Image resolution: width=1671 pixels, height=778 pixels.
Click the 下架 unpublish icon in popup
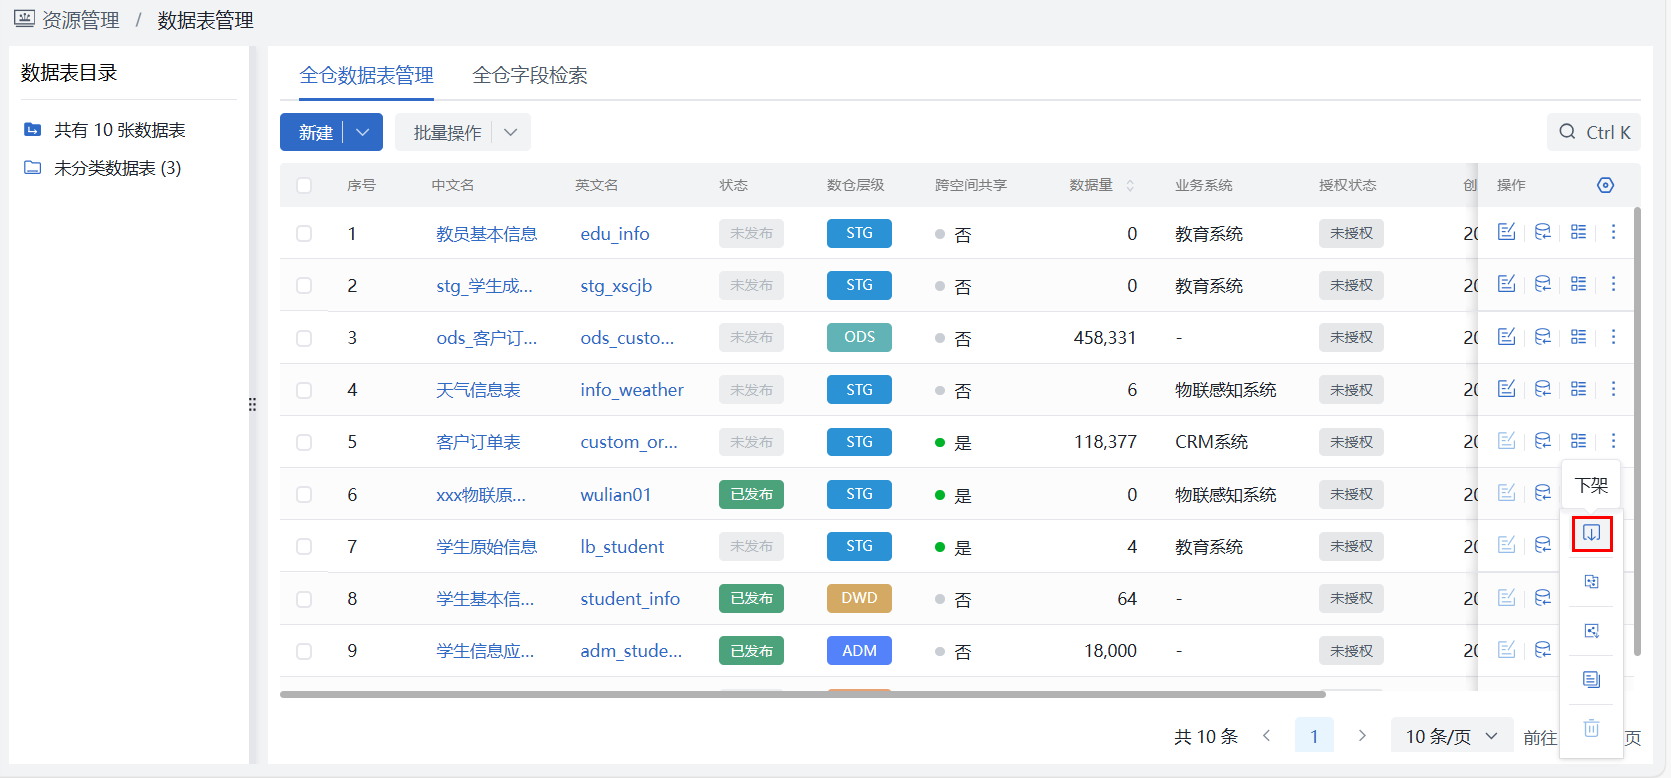tap(1592, 534)
